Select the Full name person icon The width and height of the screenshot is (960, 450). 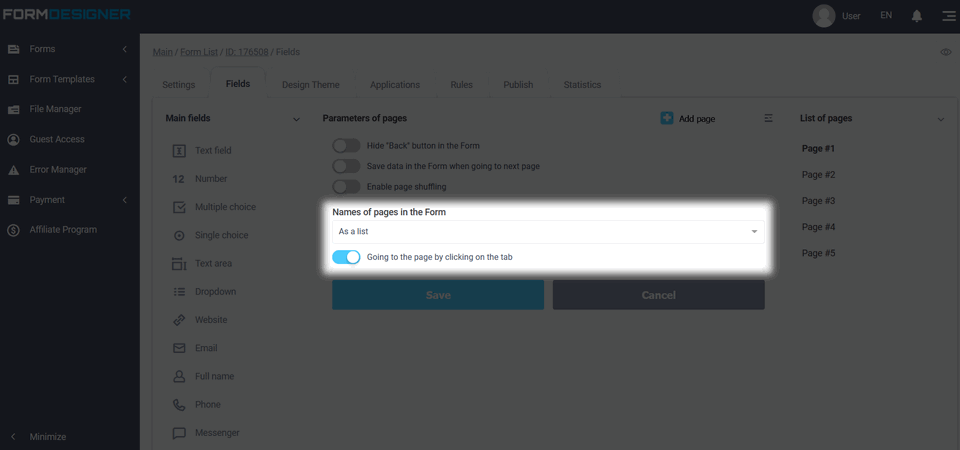(179, 377)
